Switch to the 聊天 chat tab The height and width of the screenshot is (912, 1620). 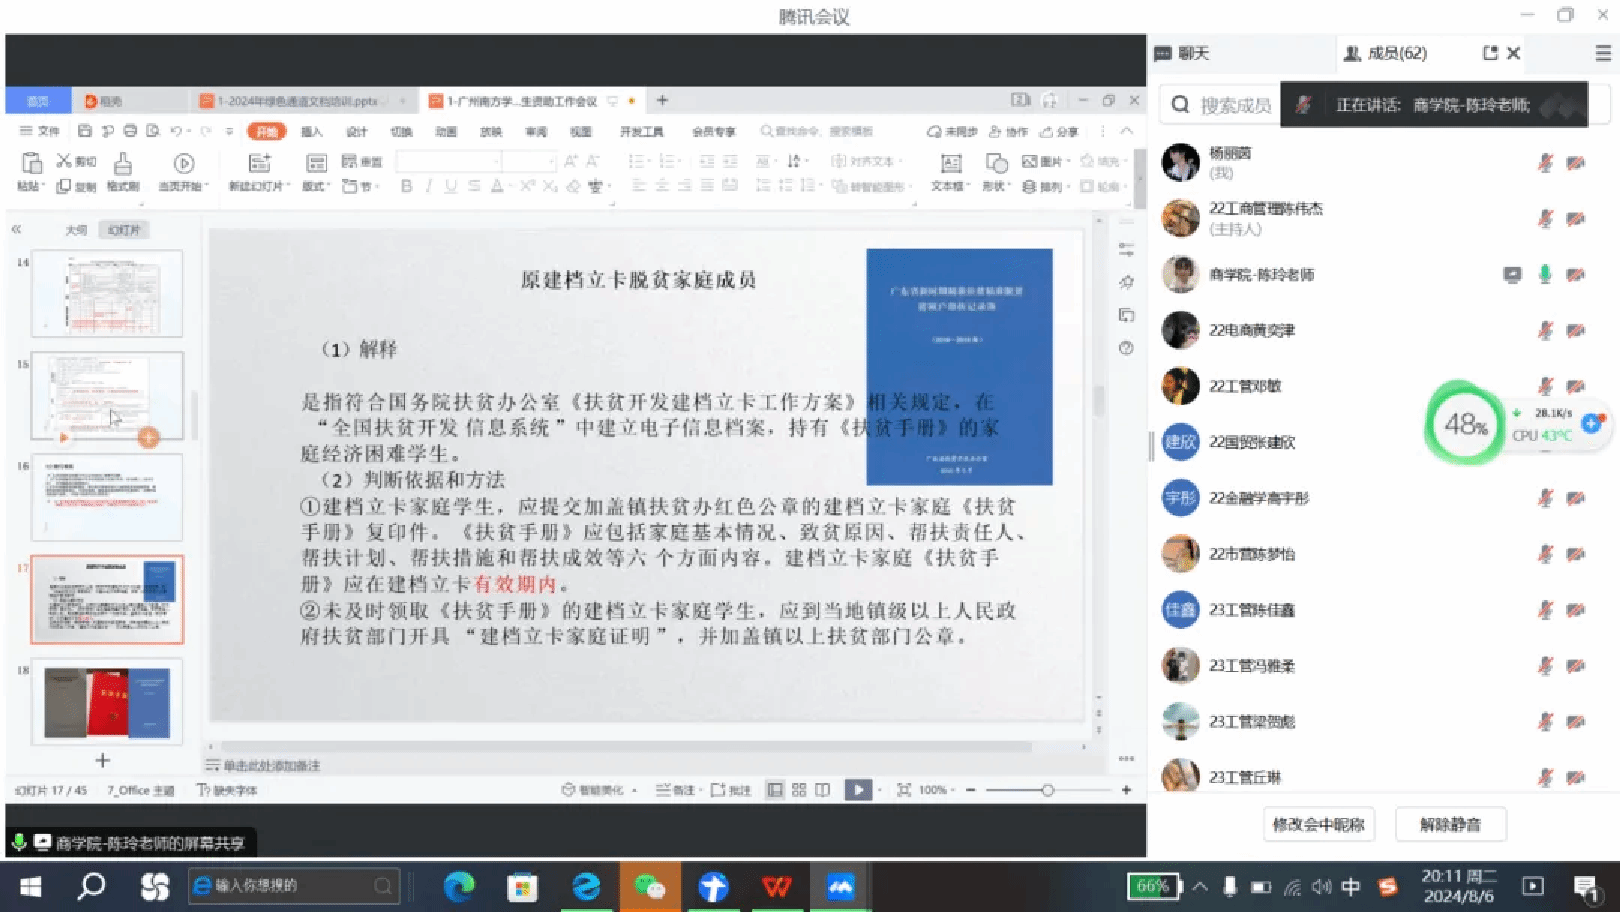(x=1183, y=53)
